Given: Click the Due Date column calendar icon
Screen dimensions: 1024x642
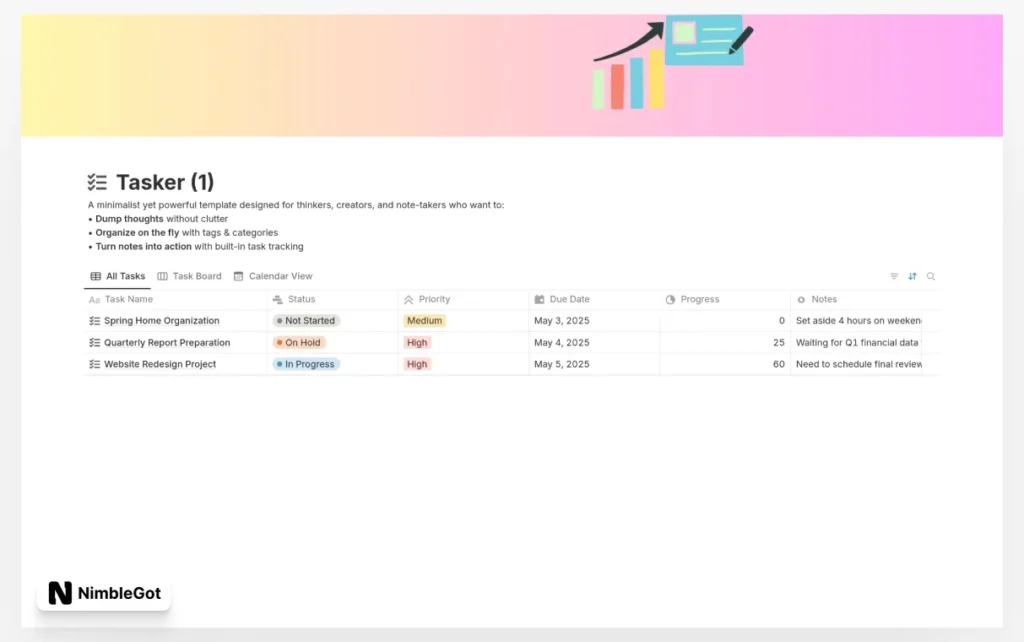Looking at the screenshot, I should [539, 299].
